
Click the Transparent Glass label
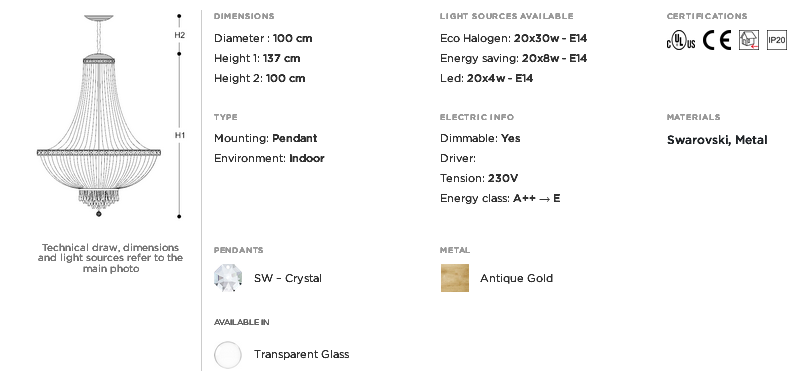click(302, 354)
